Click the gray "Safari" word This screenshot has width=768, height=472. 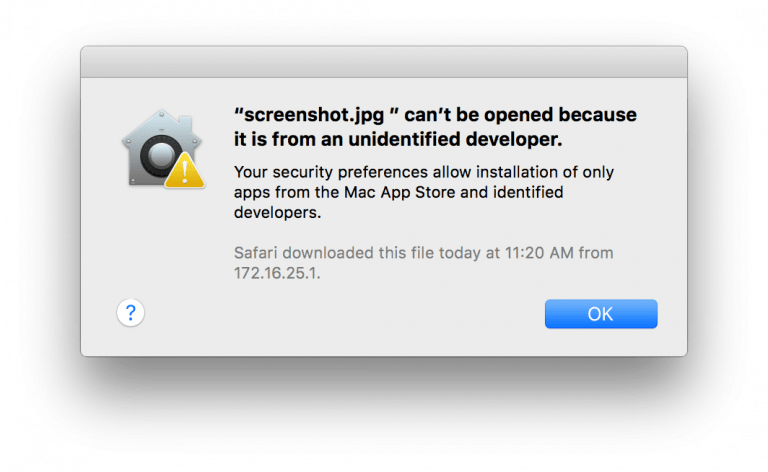256,253
